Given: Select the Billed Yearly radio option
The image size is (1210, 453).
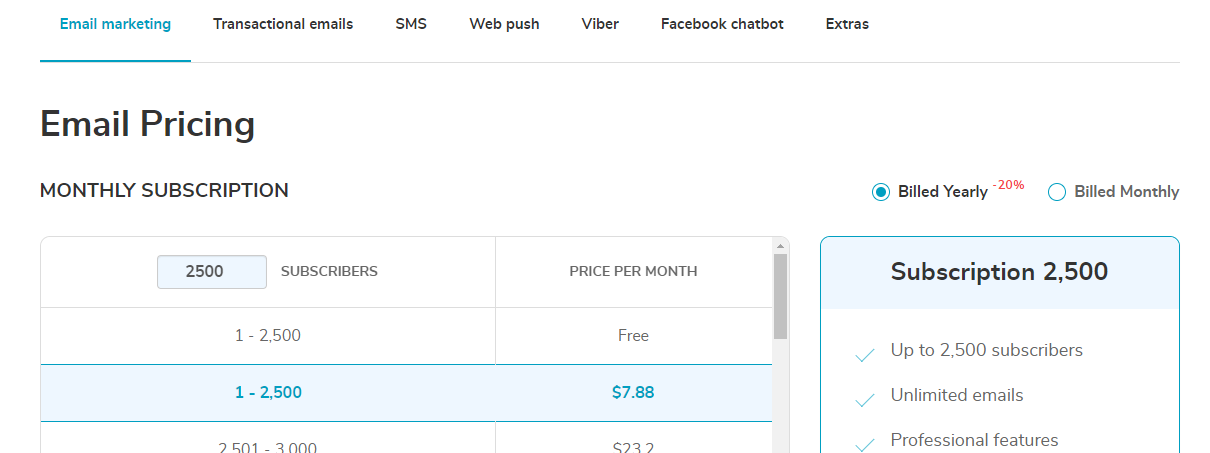Looking at the screenshot, I should pyautogui.click(x=881, y=192).
